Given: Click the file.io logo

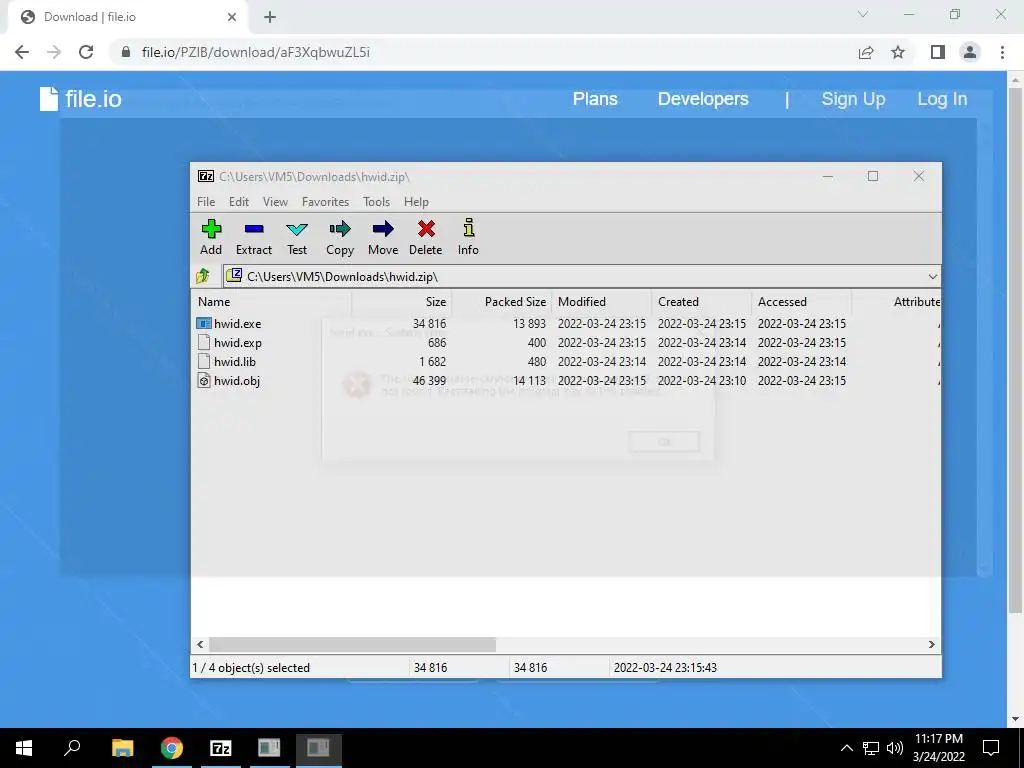Looking at the screenshot, I should (x=80, y=99).
